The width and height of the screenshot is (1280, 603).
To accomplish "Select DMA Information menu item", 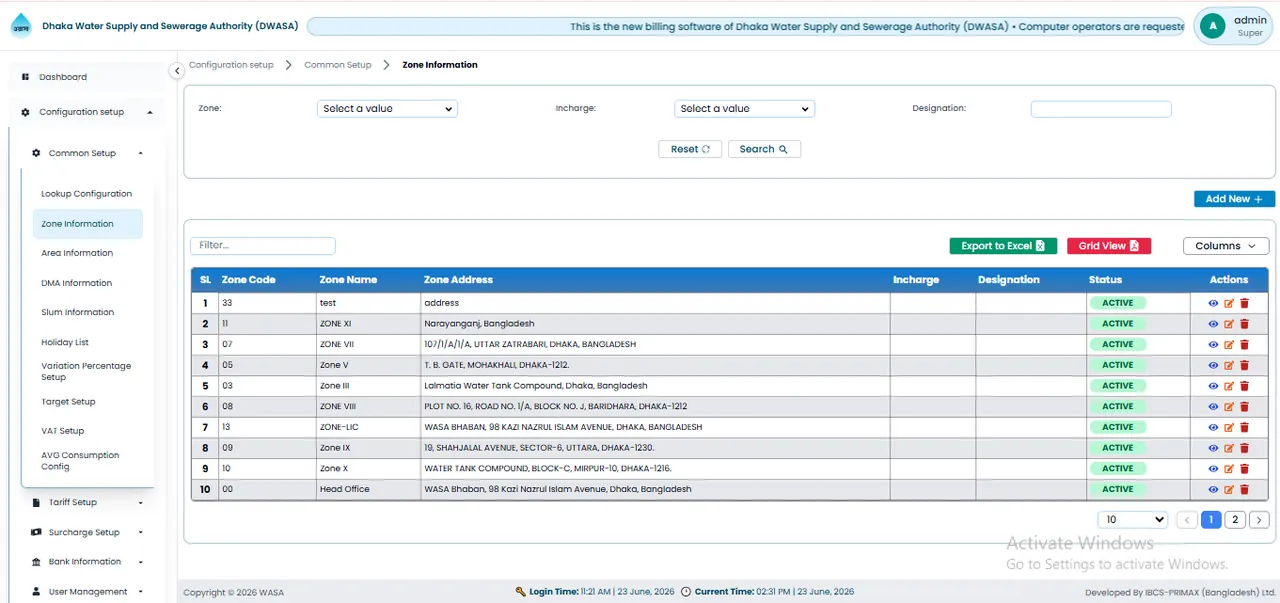I will (77, 283).
